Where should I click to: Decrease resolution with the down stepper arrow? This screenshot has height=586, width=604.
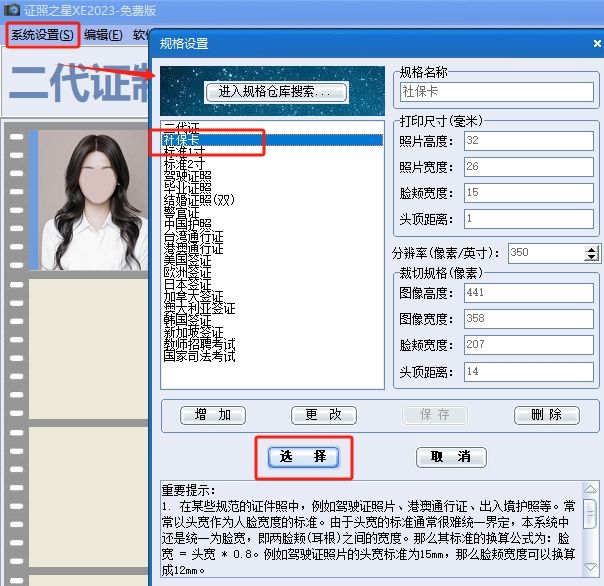tap(591, 257)
